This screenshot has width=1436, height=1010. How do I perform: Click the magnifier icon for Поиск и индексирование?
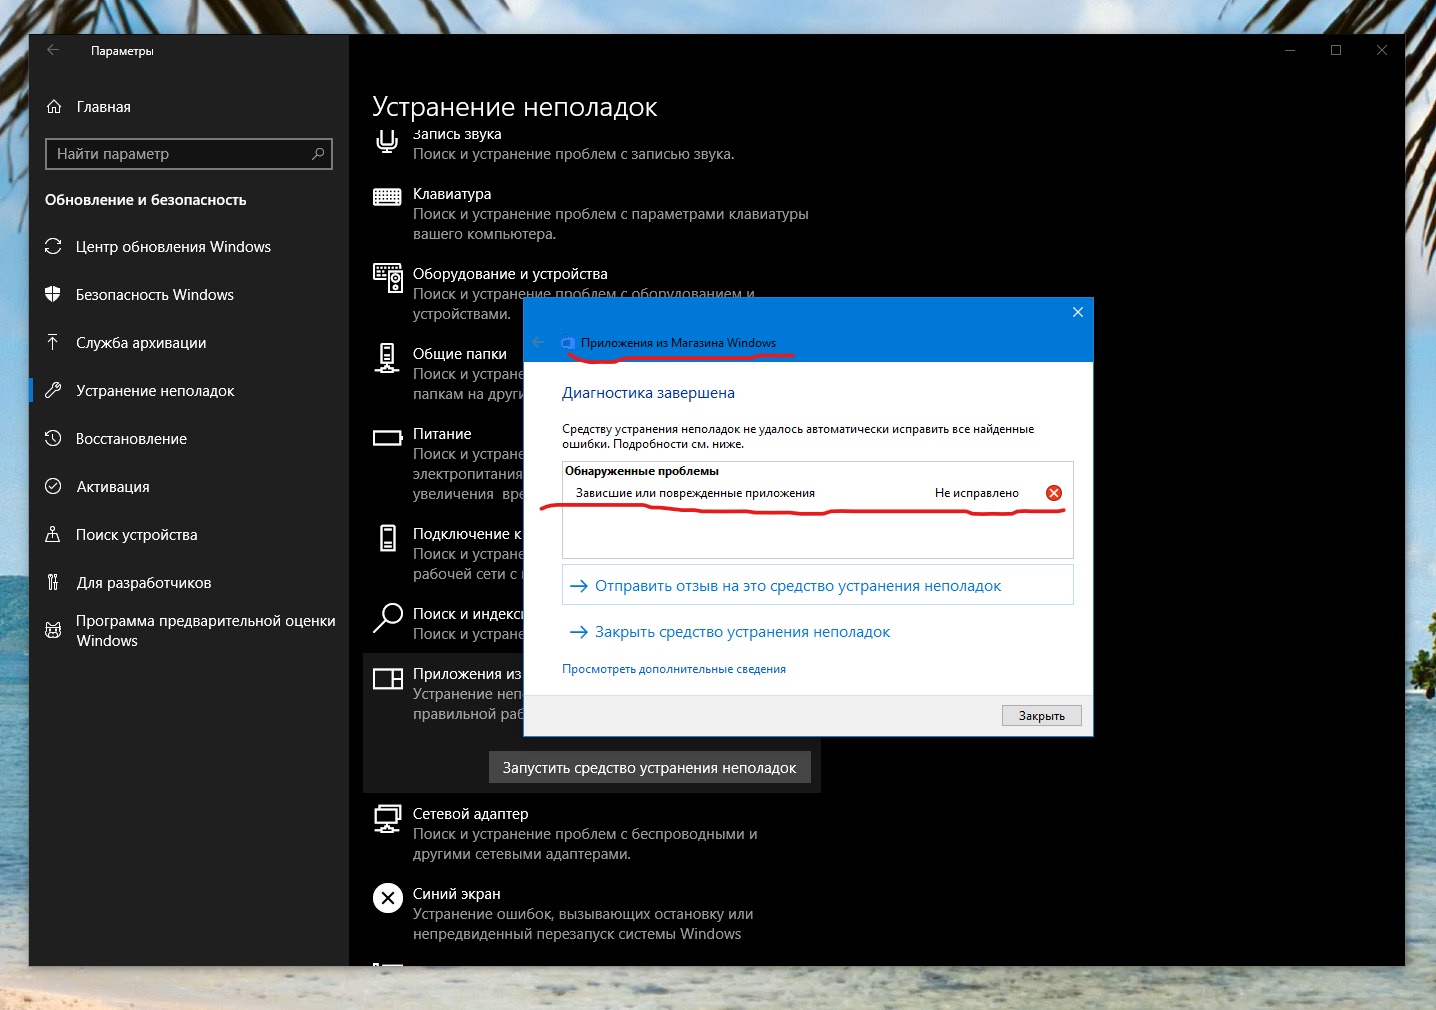pos(387,618)
